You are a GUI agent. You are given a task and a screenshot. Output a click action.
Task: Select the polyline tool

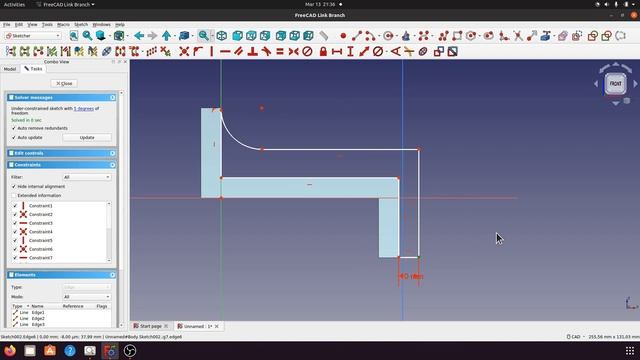443,36
